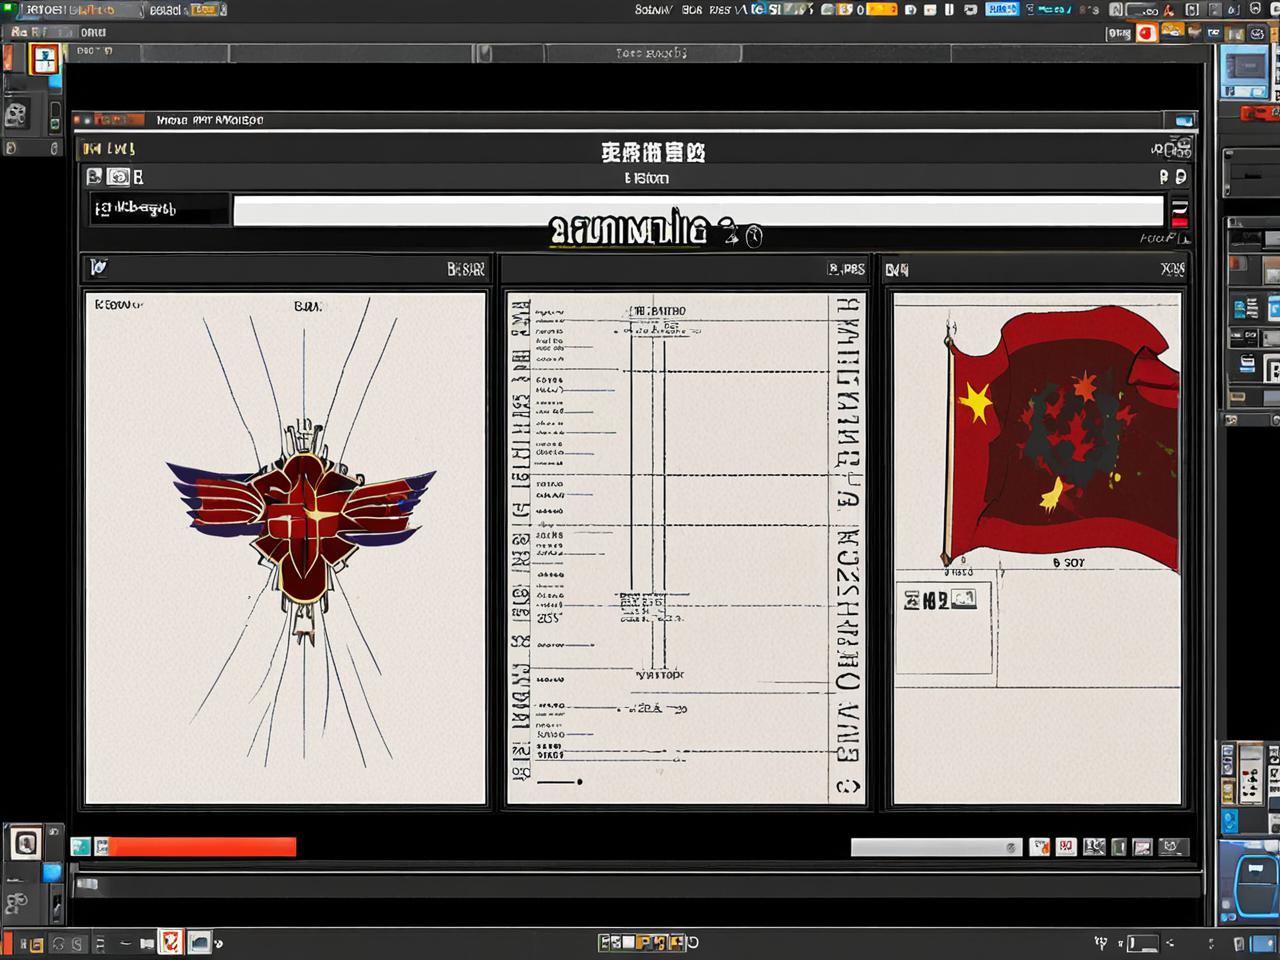Click the red-bordered white page icon

pyautogui.click(x=44, y=60)
